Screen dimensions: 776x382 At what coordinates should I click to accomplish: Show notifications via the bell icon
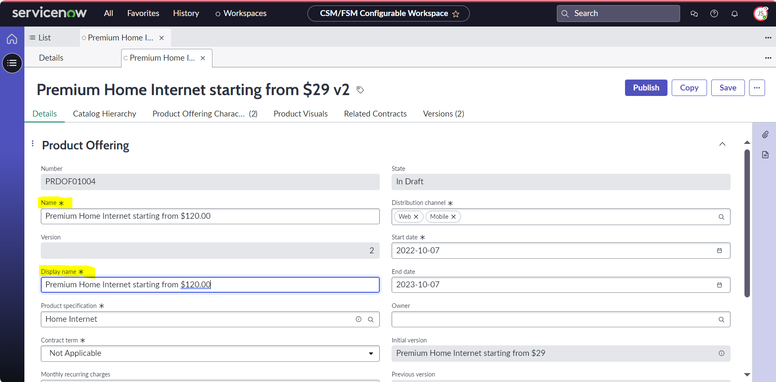pyautogui.click(x=734, y=14)
